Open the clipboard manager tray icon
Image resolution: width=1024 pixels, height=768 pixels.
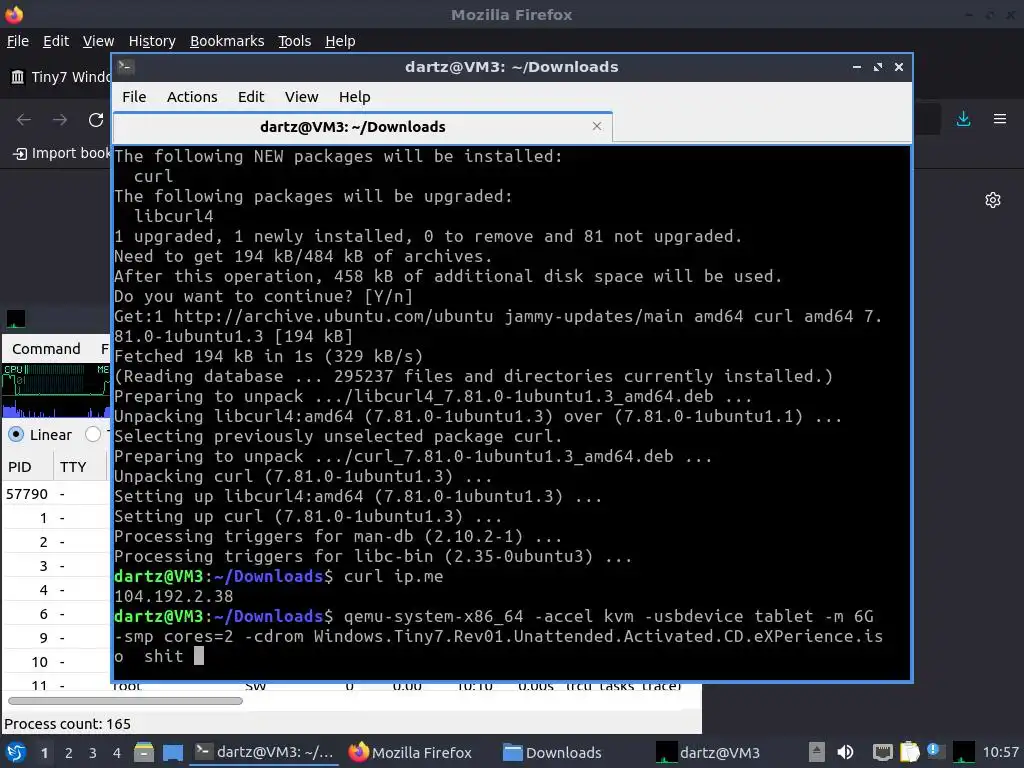pos(909,752)
